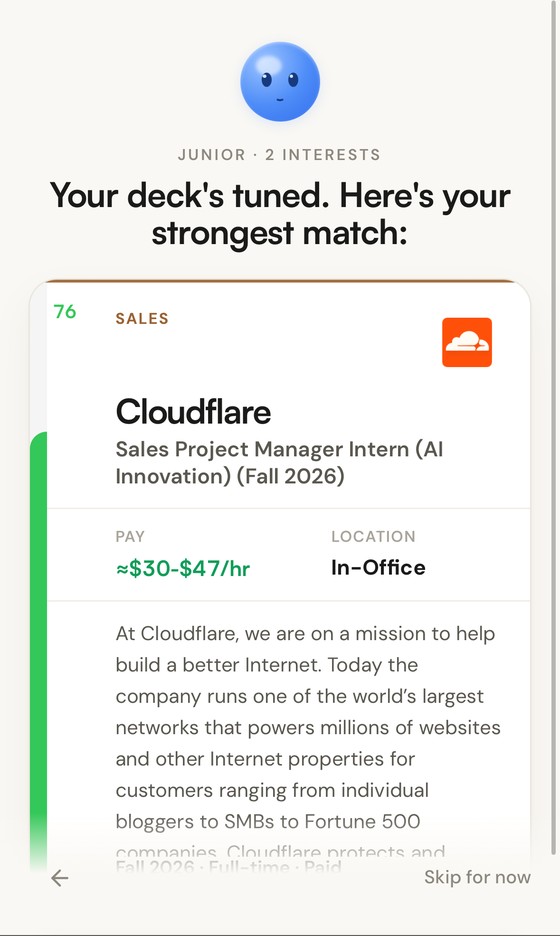
Task: Click the Skip for now link
Action: (477, 877)
